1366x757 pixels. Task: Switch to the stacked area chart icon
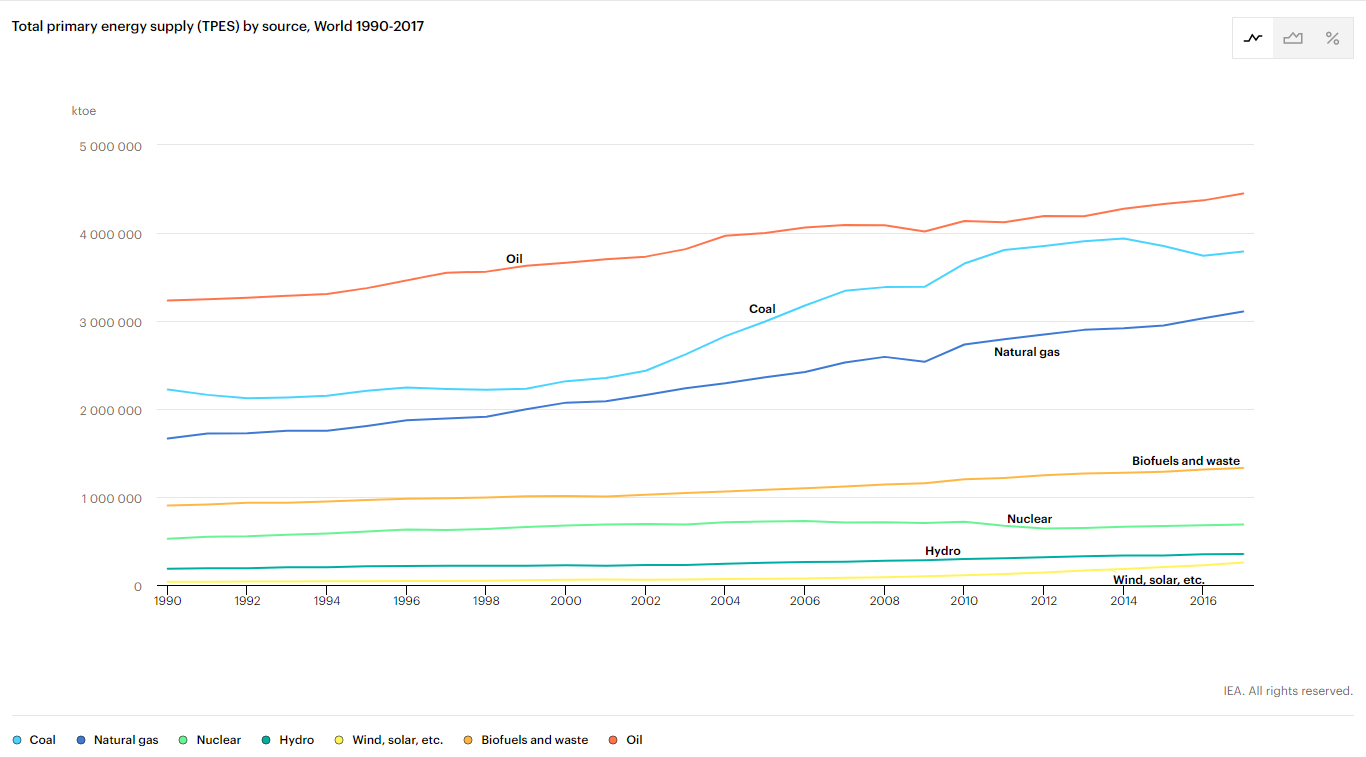(1293, 38)
